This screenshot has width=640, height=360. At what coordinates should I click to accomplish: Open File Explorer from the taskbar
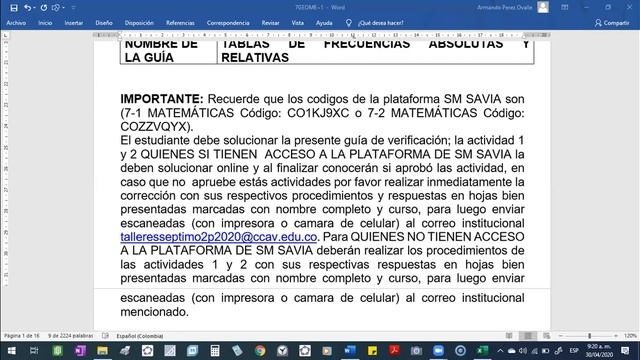pyautogui.click(x=102, y=351)
